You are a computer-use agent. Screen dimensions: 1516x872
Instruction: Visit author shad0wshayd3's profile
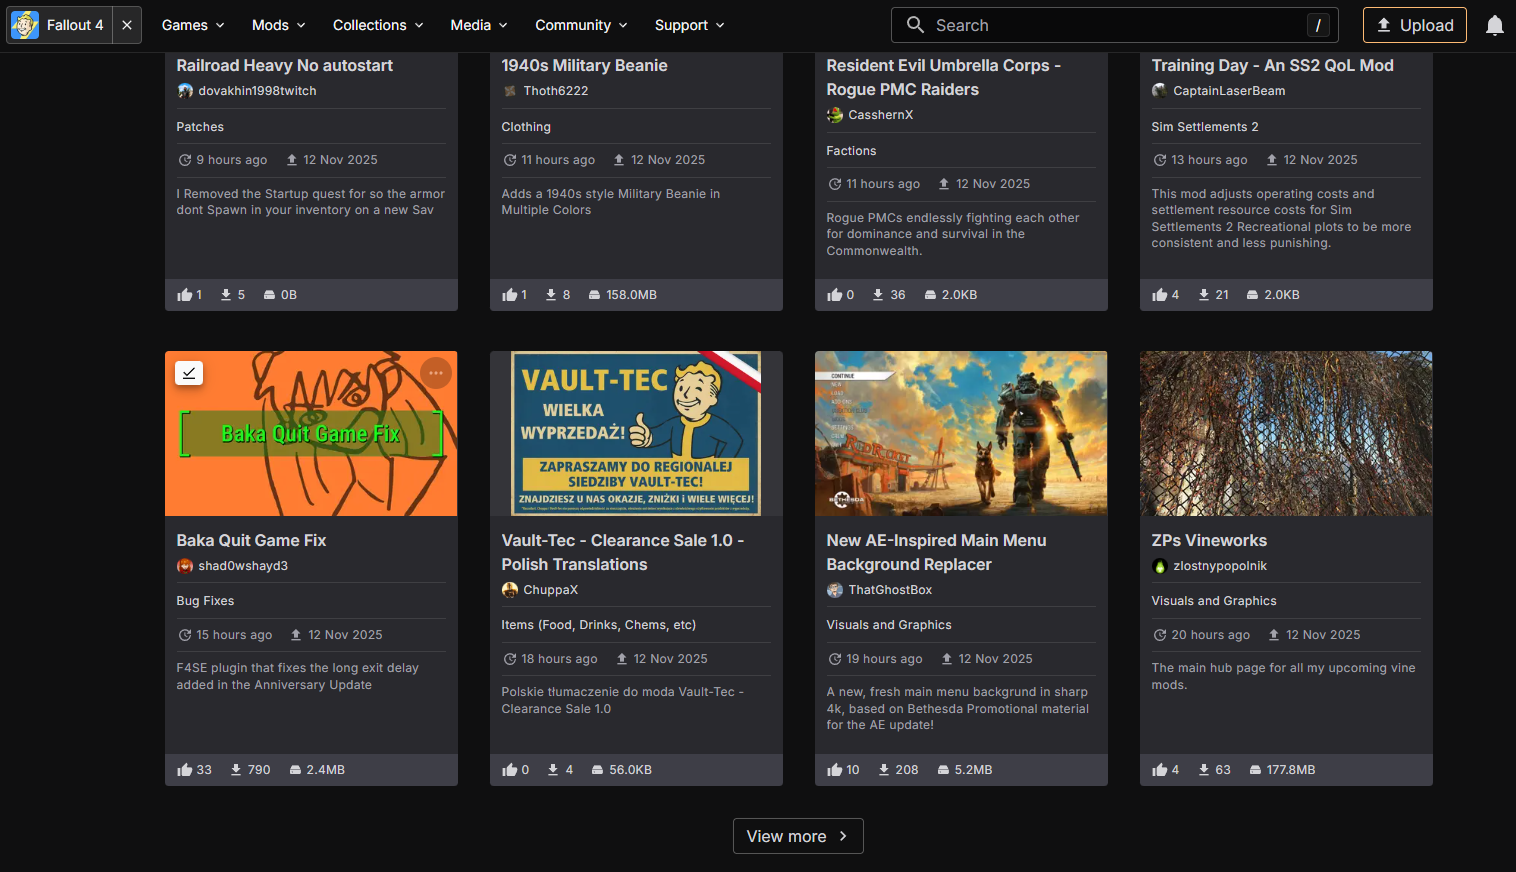coord(243,566)
